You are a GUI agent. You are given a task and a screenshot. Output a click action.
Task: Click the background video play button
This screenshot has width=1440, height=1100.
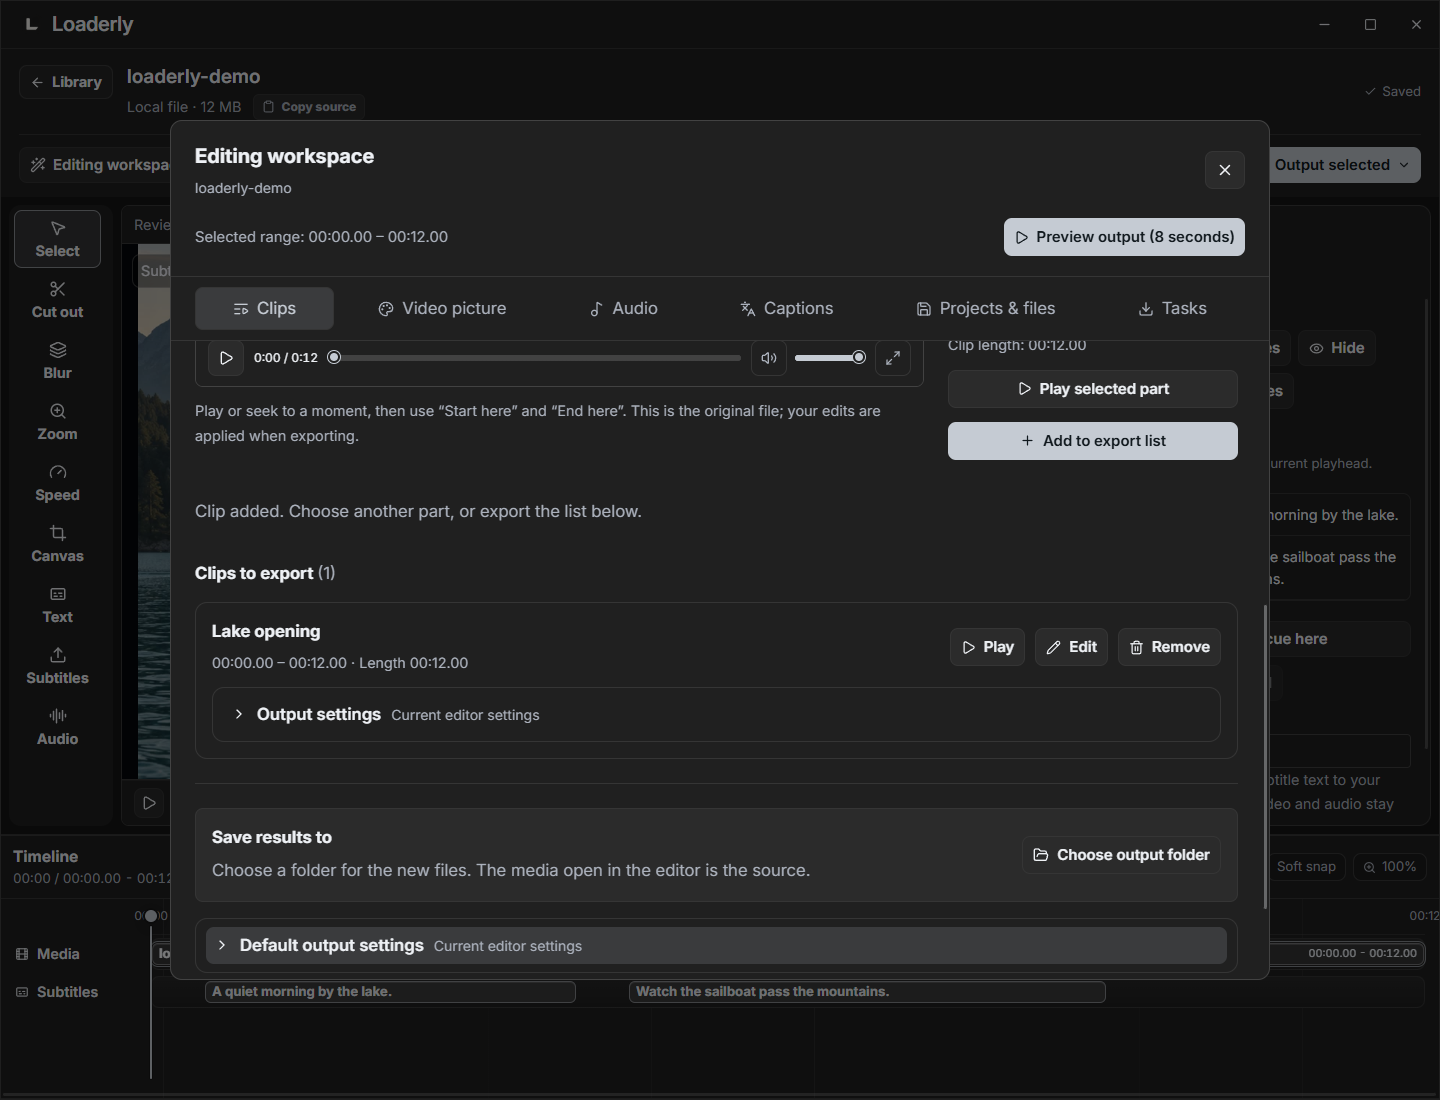click(149, 803)
